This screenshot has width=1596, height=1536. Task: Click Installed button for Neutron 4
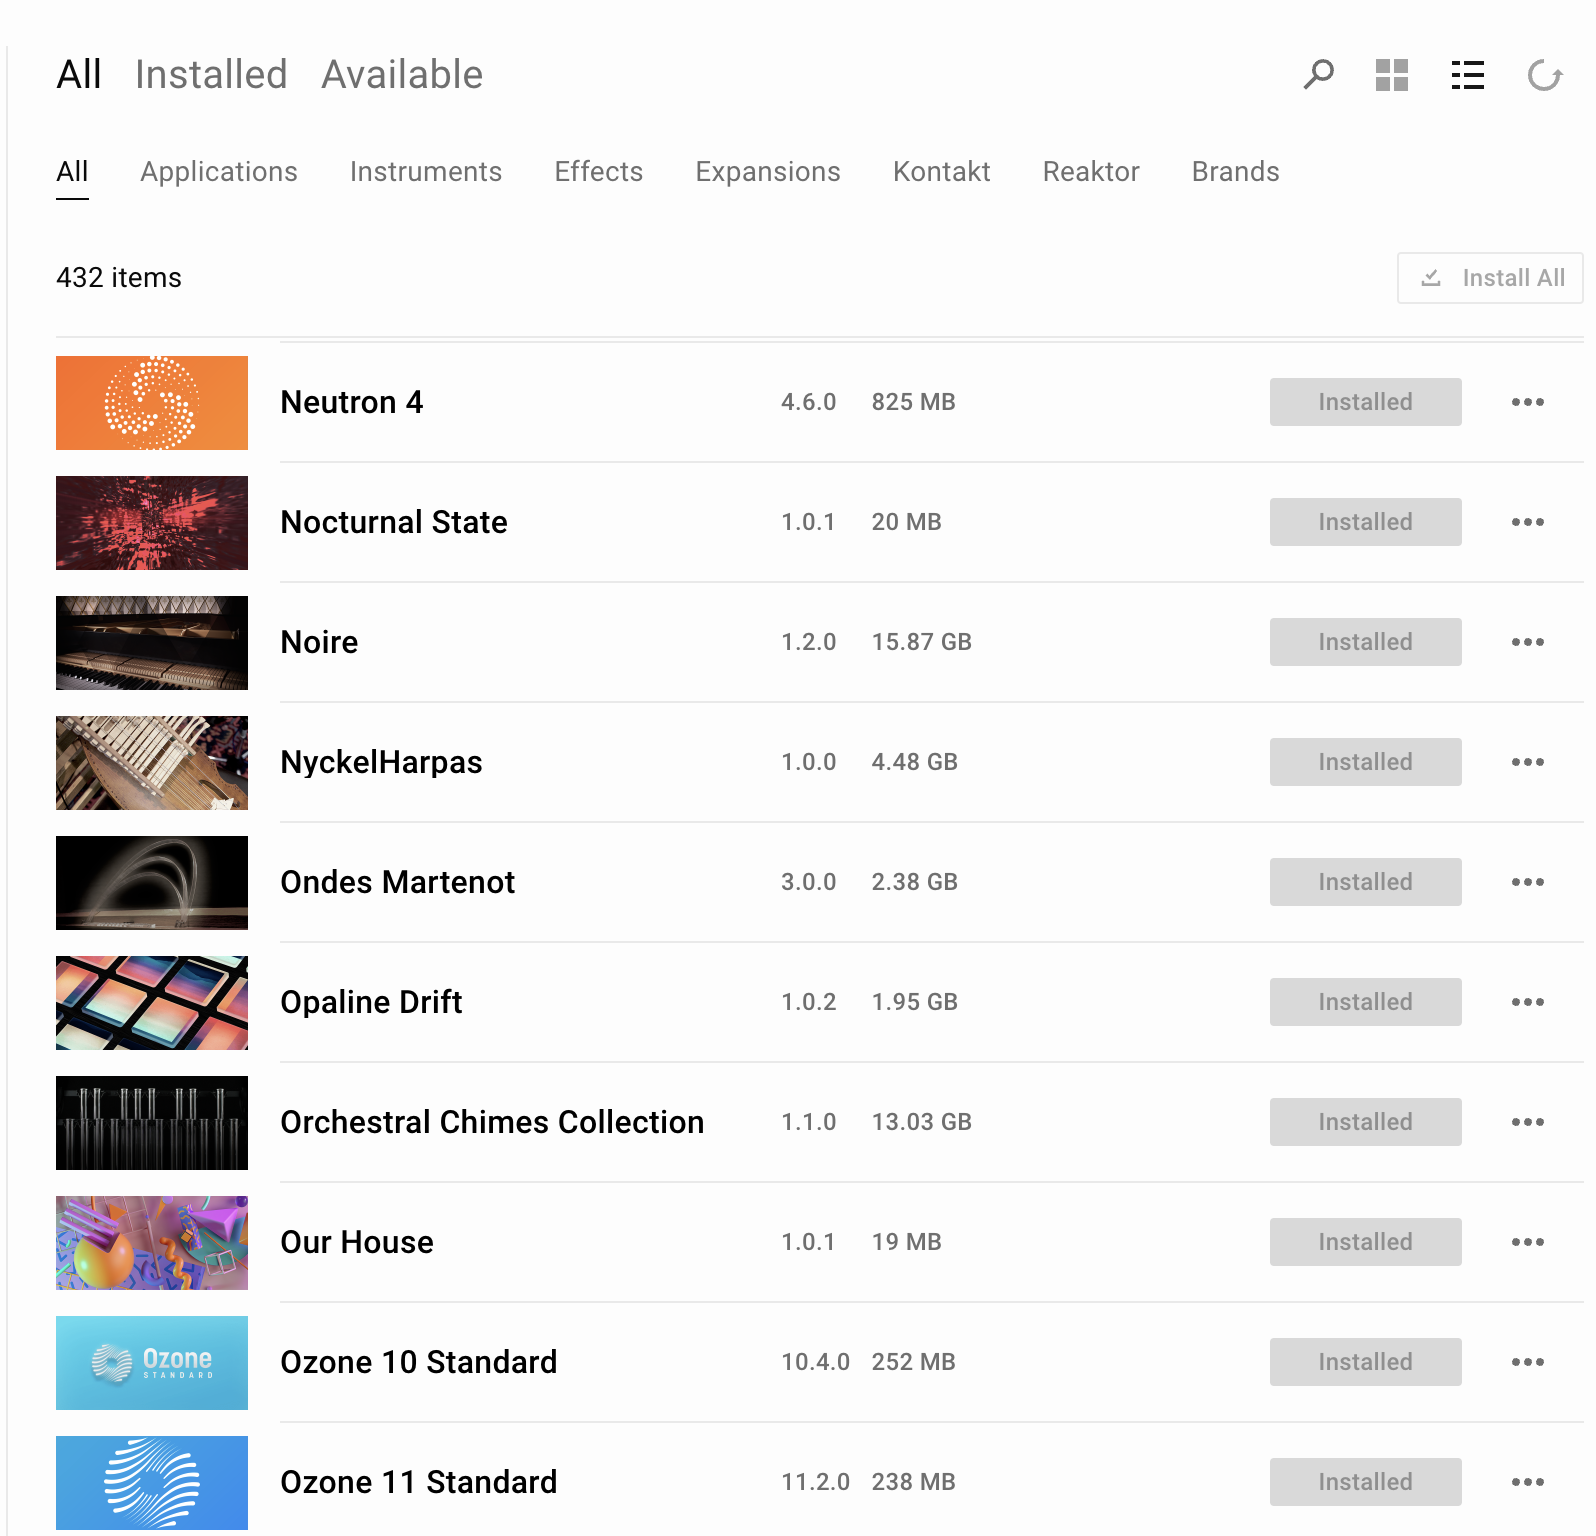coord(1366,402)
